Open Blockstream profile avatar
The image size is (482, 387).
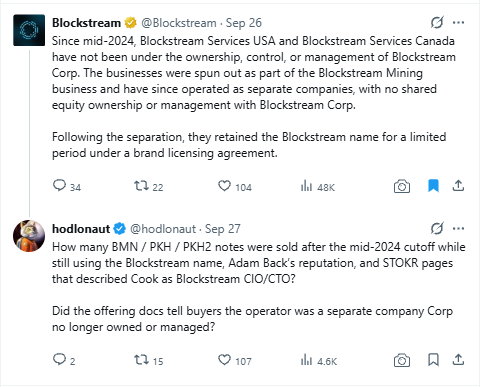(x=29, y=30)
